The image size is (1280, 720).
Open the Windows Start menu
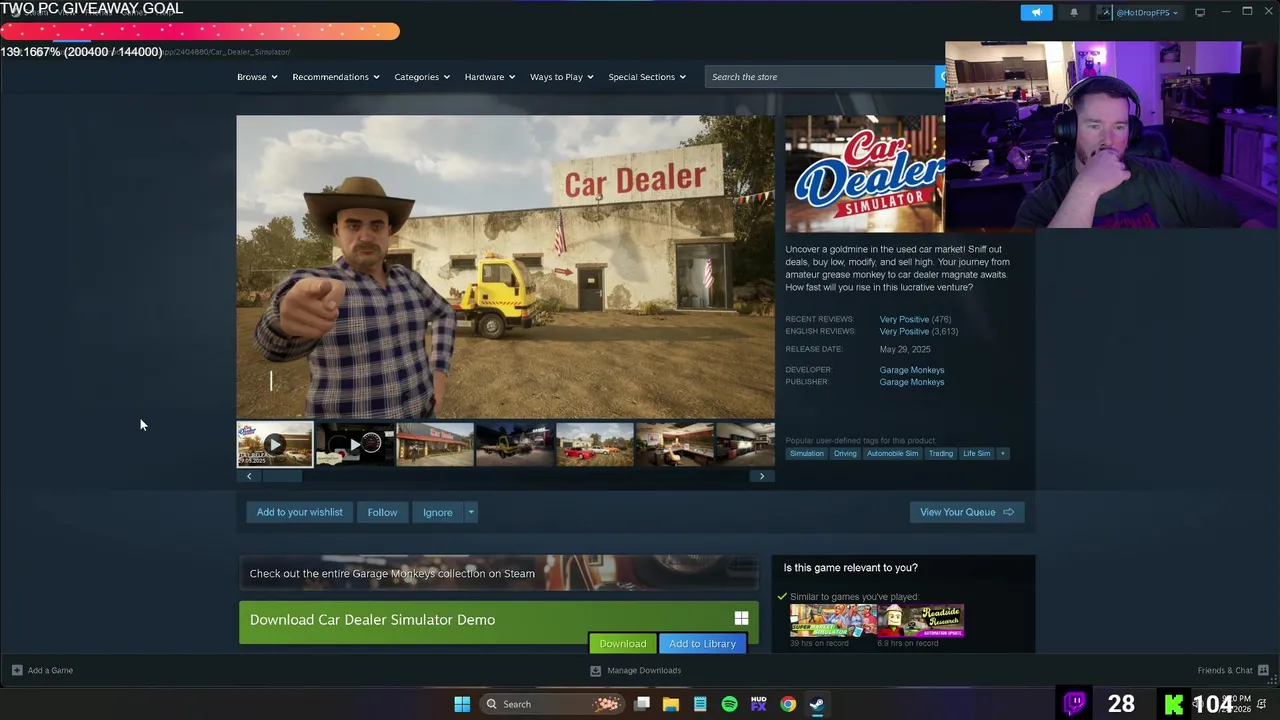[462, 704]
